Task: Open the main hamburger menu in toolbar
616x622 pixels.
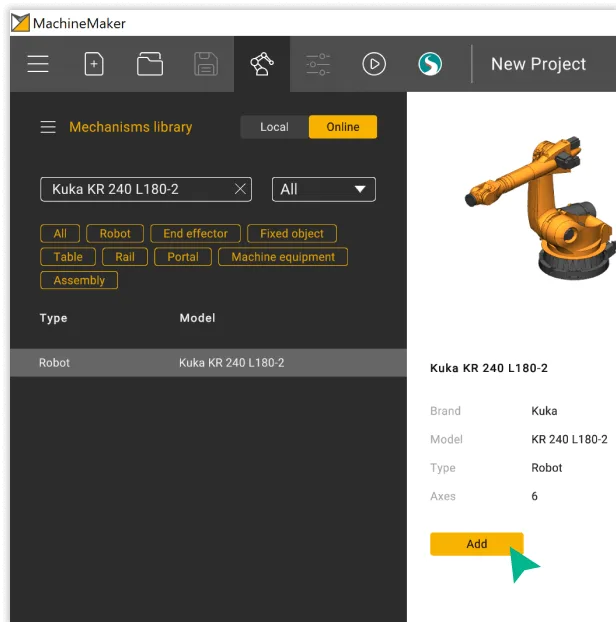Action: click(38, 64)
